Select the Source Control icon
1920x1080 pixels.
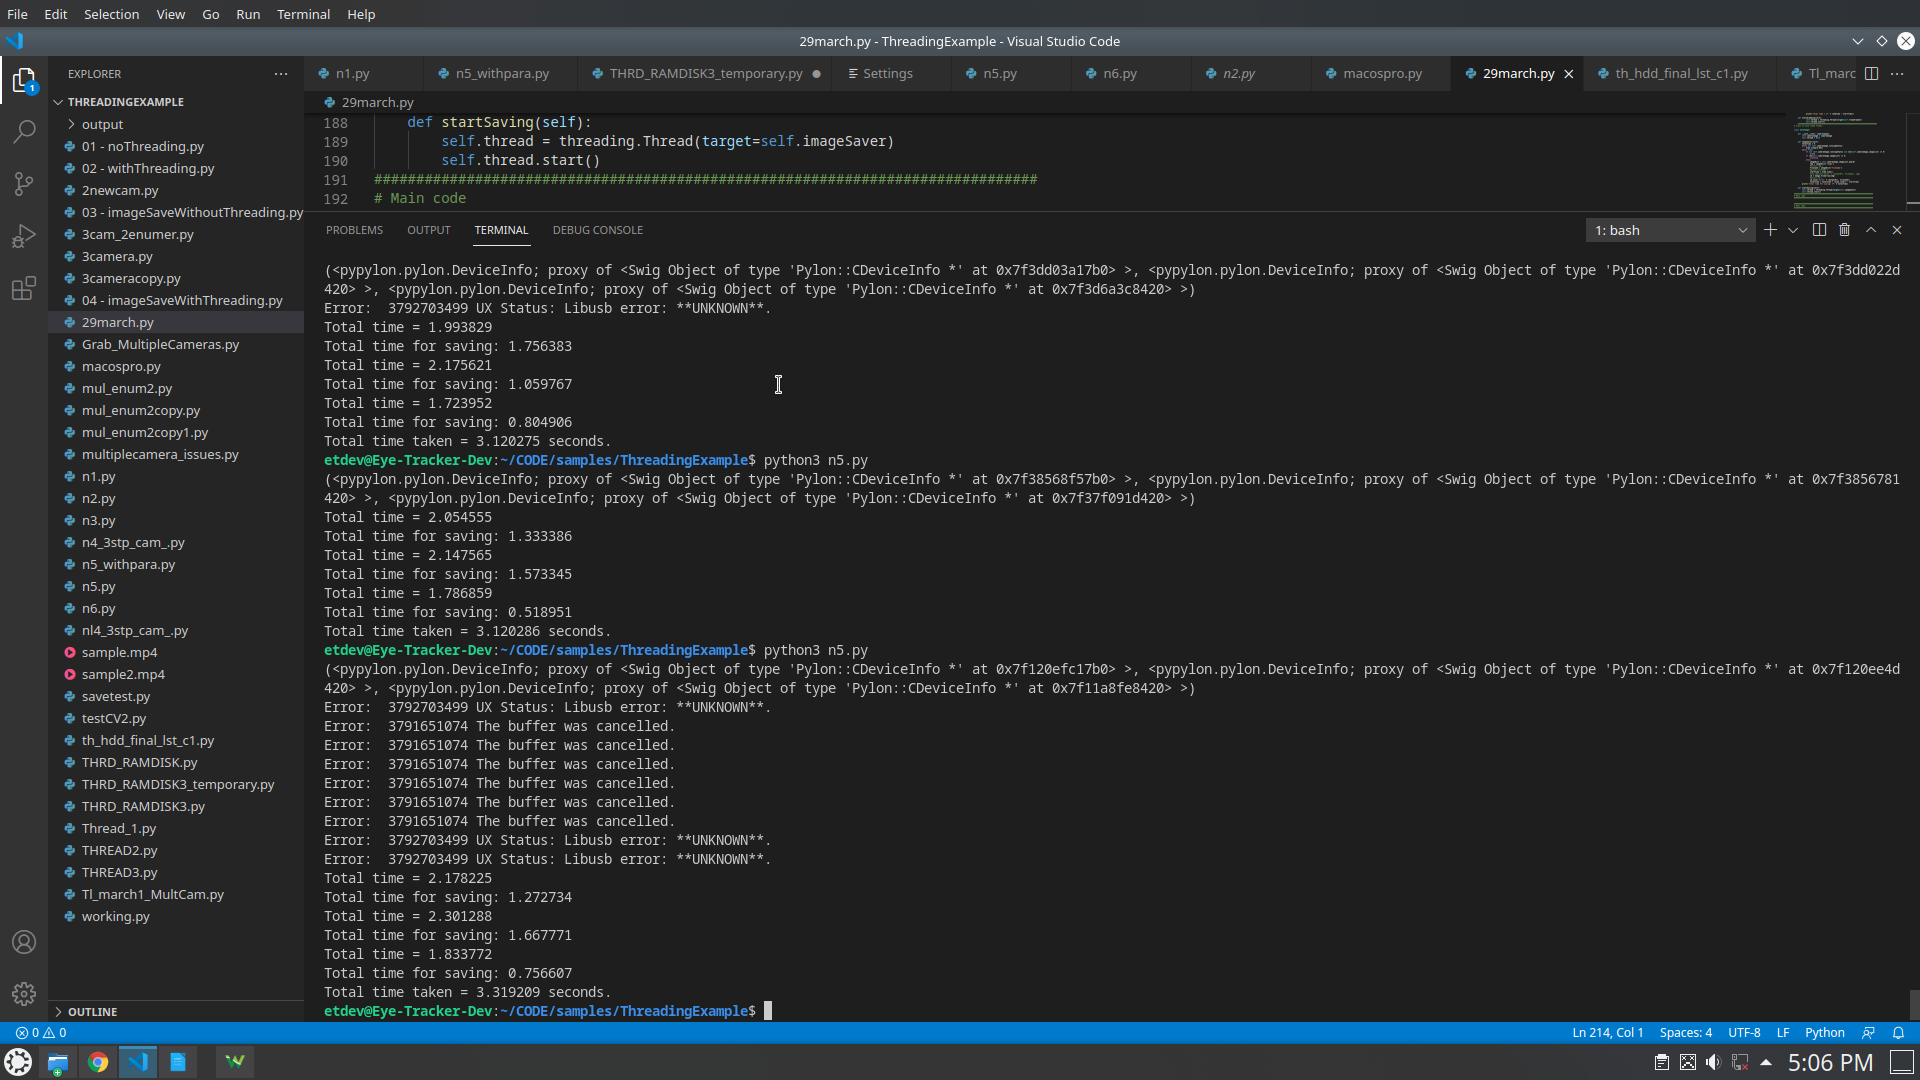[24, 183]
